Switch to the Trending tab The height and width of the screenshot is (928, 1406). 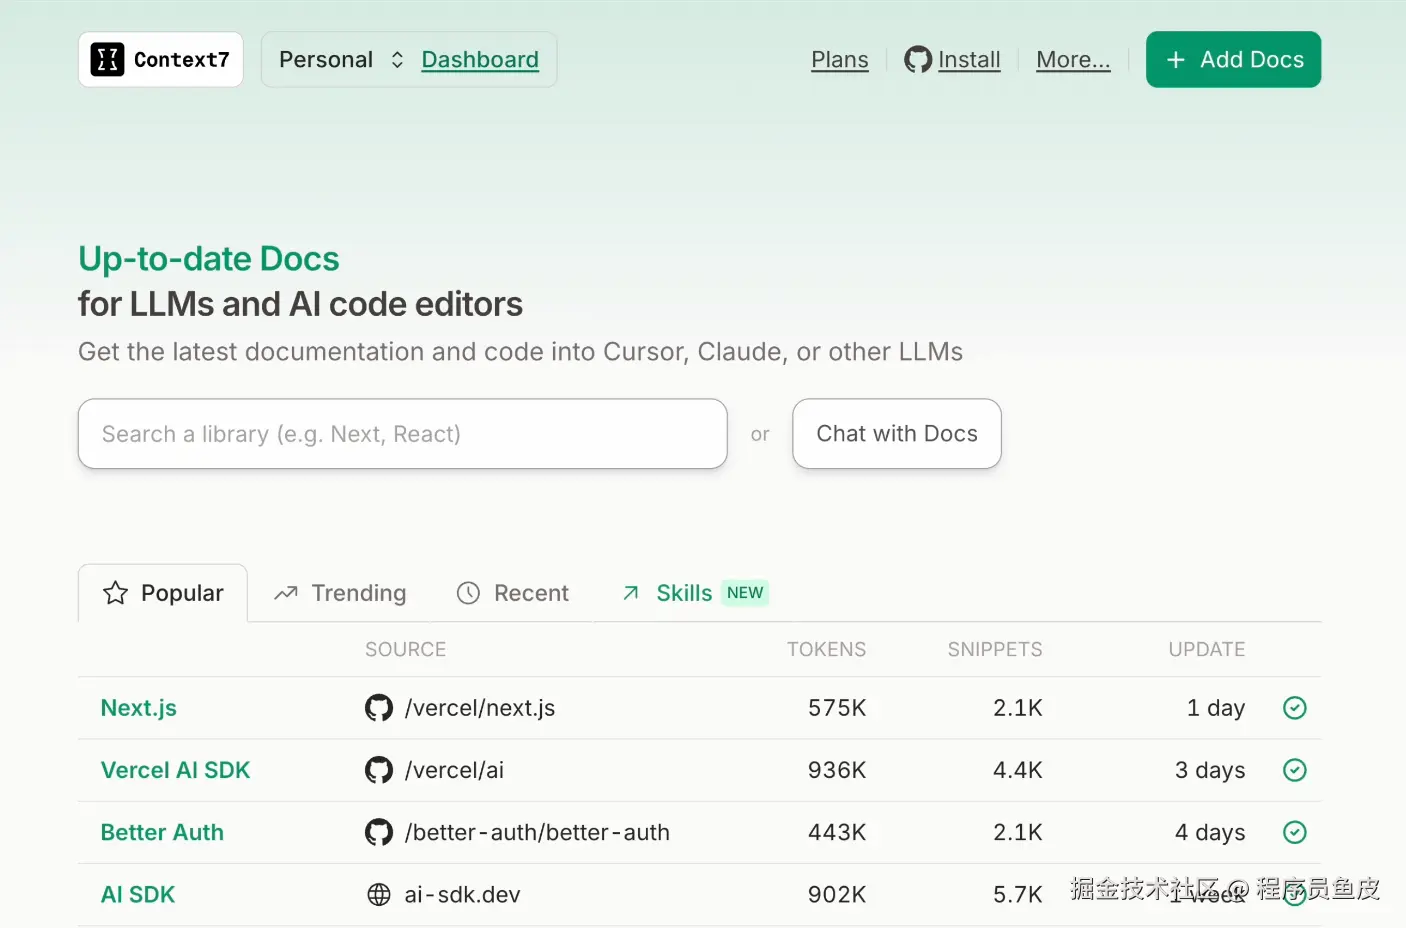point(341,593)
